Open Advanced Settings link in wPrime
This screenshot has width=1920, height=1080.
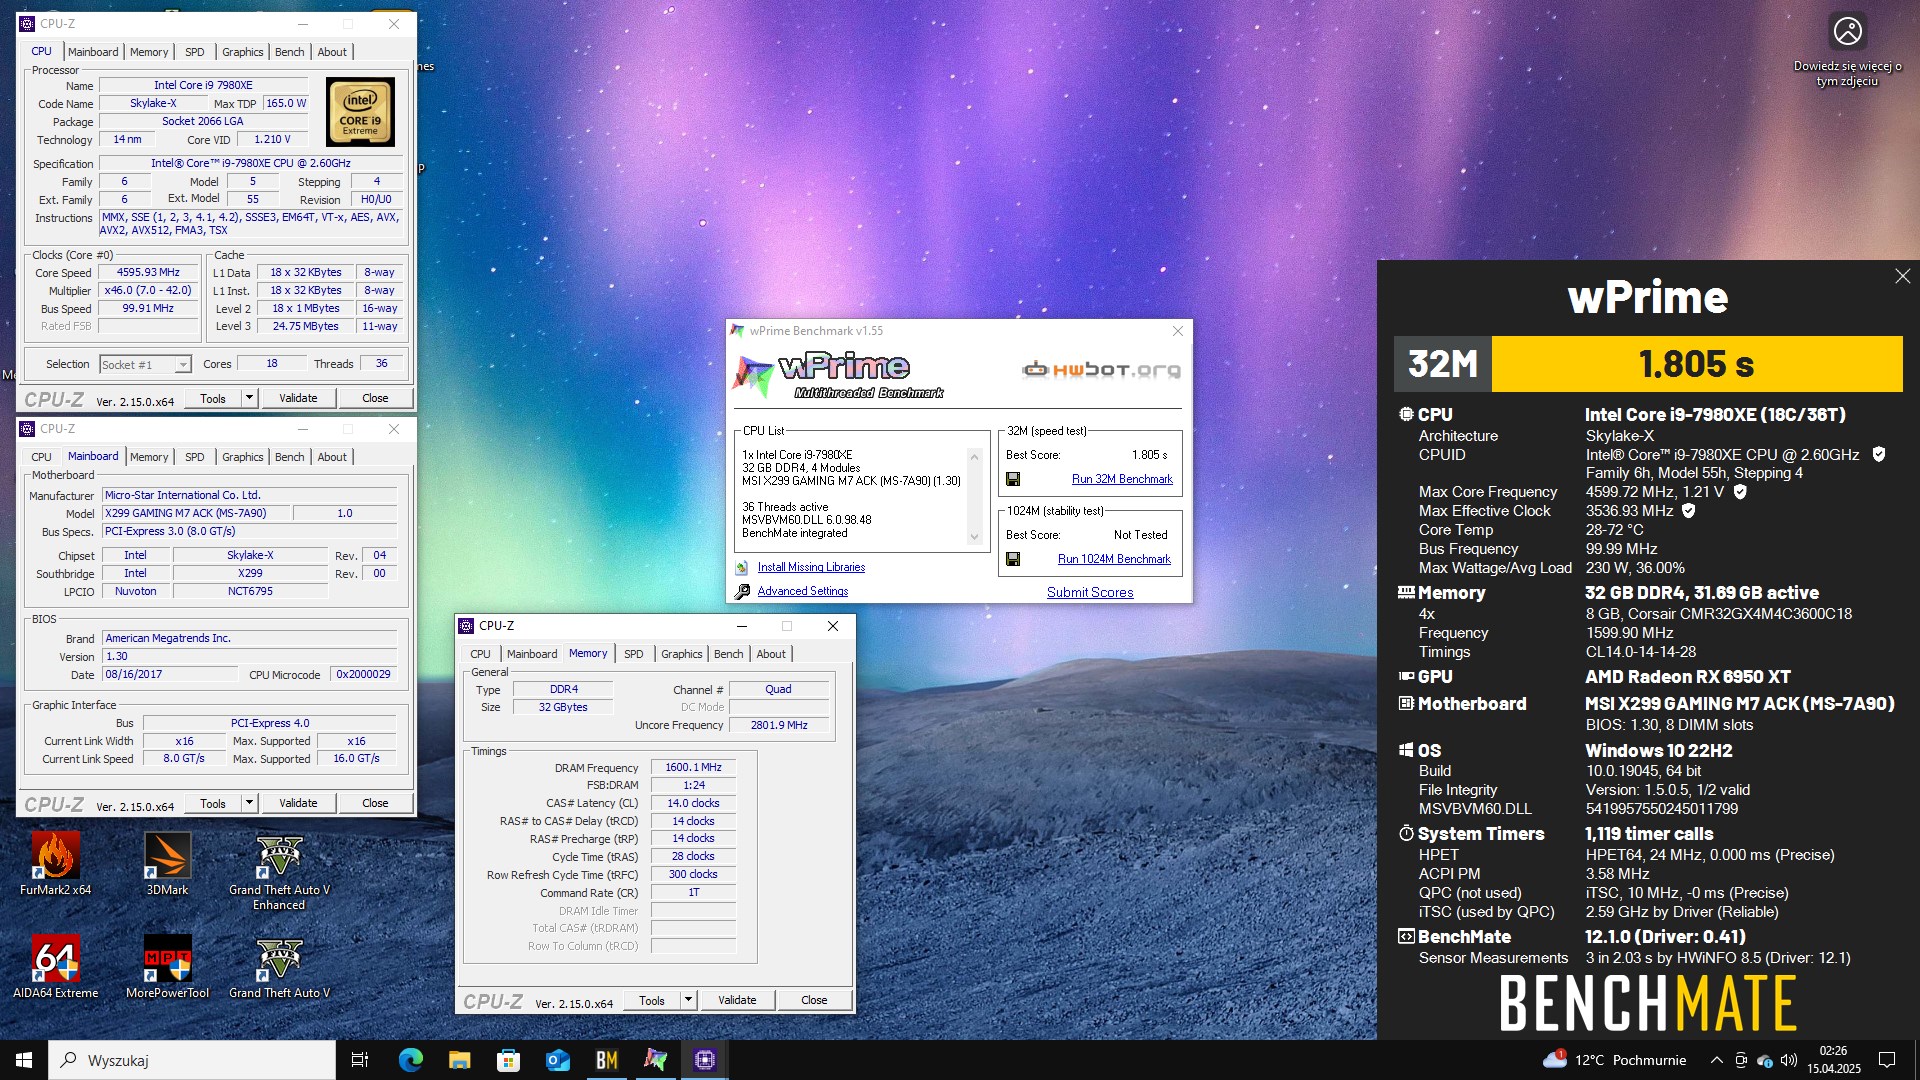(803, 592)
